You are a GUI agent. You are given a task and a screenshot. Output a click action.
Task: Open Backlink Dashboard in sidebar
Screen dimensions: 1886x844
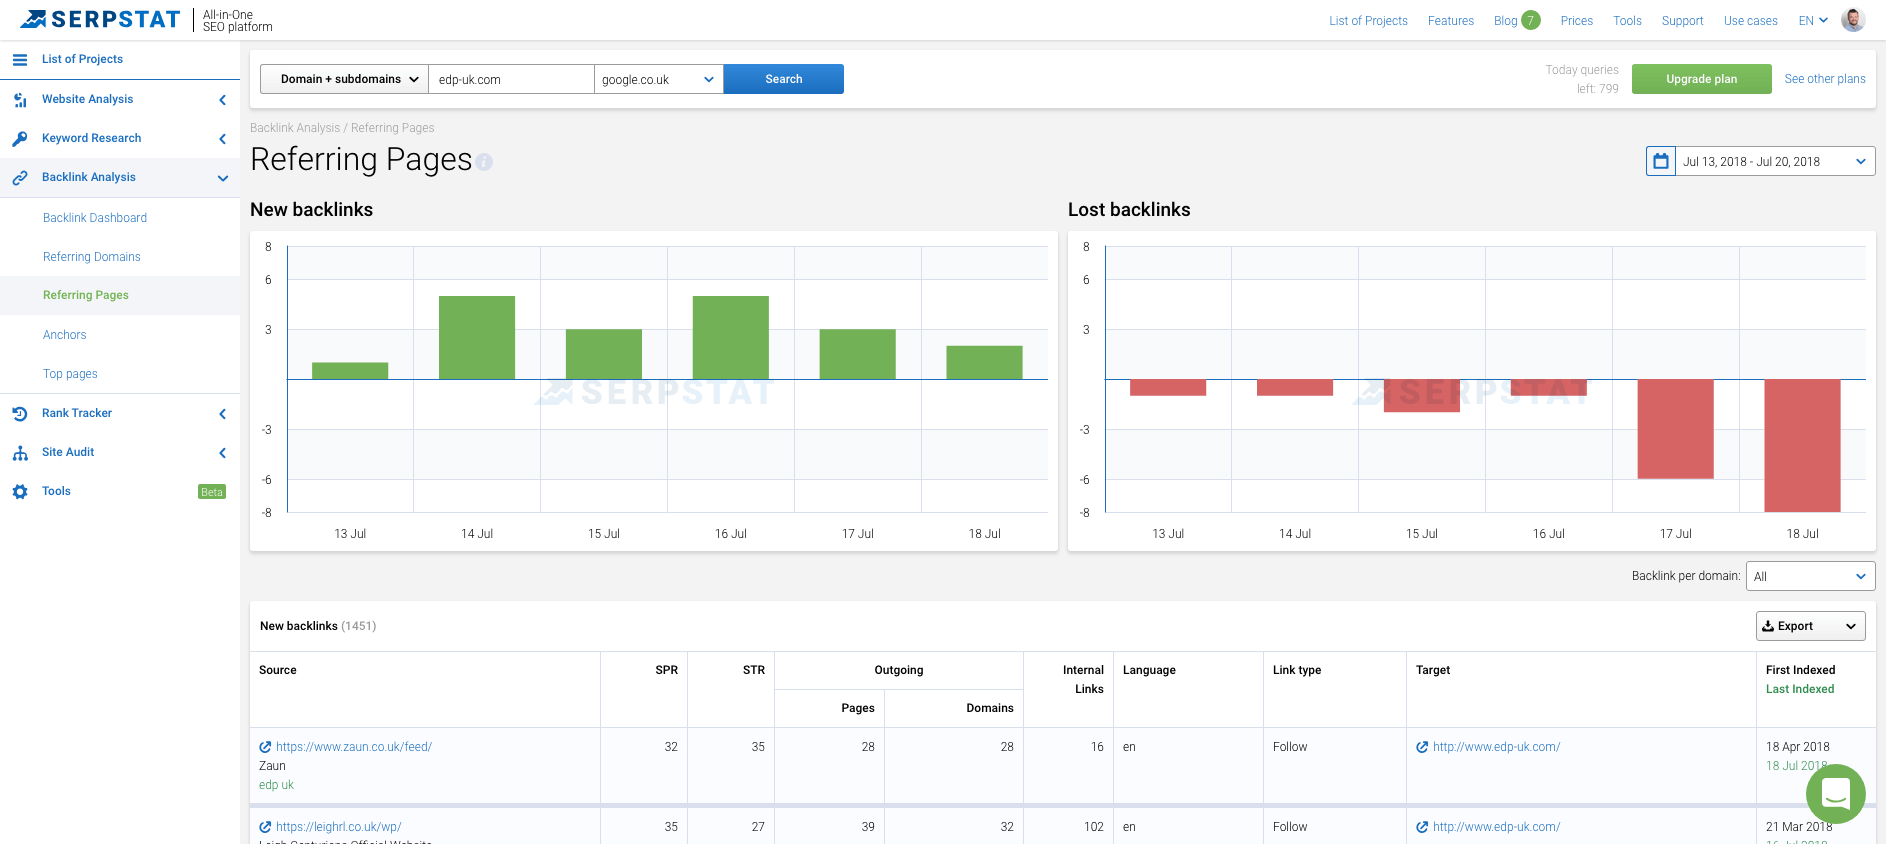pyautogui.click(x=95, y=218)
